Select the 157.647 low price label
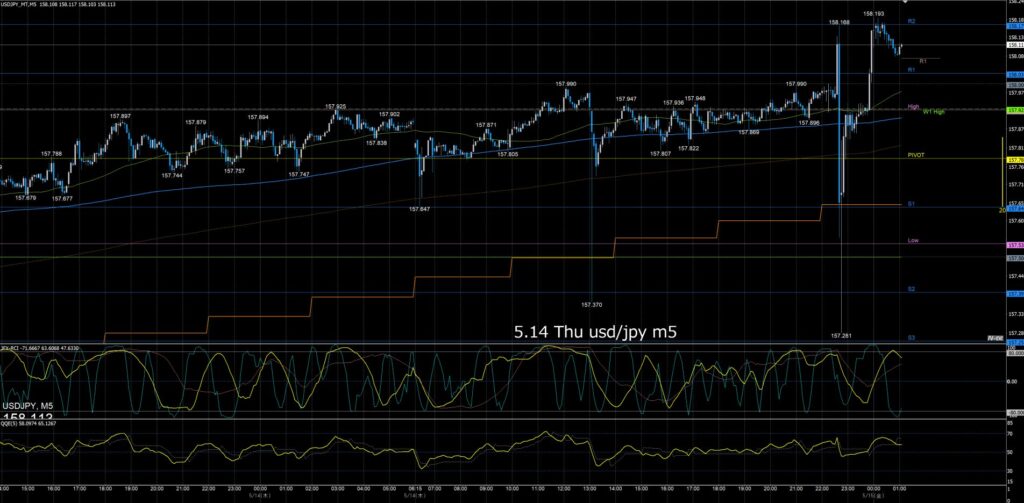1024x503 pixels. [x=419, y=209]
